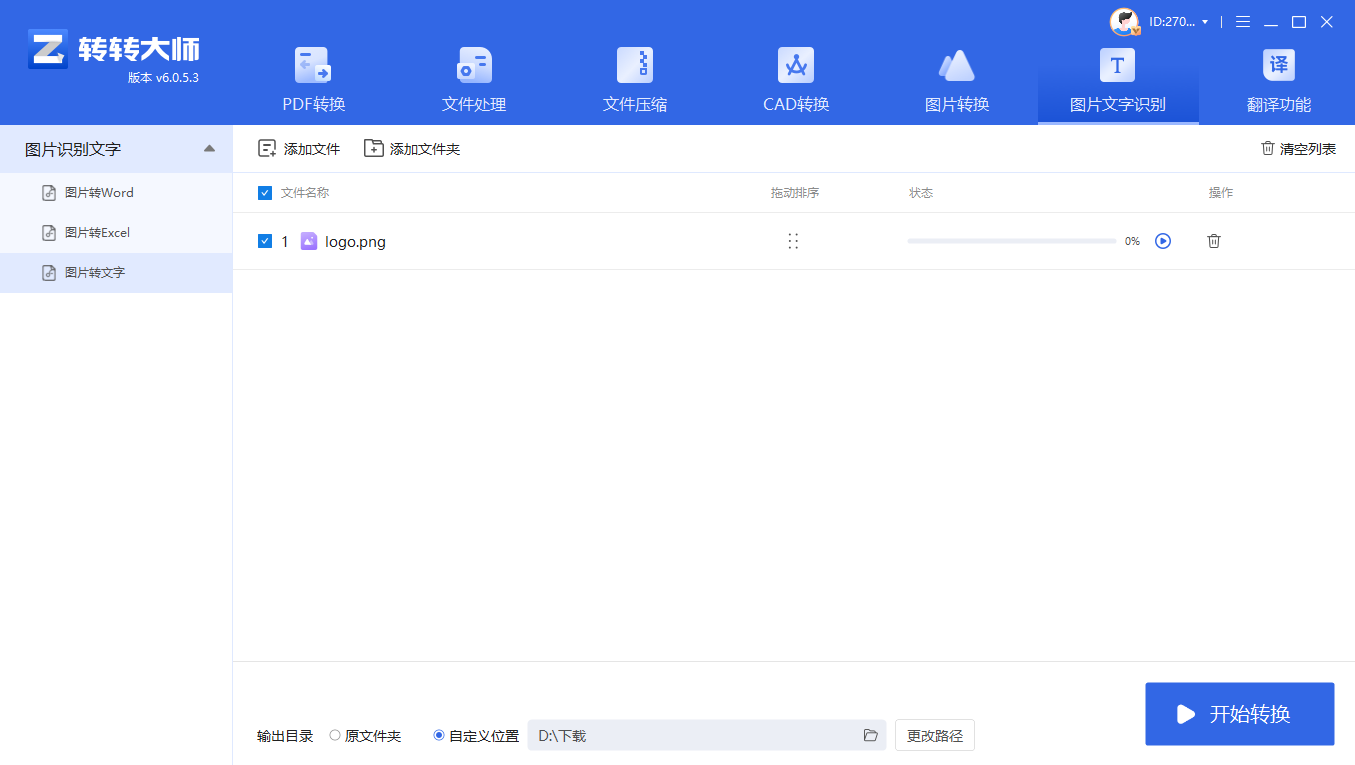
Task: Click the 状态 column header
Action: click(x=921, y=193)
